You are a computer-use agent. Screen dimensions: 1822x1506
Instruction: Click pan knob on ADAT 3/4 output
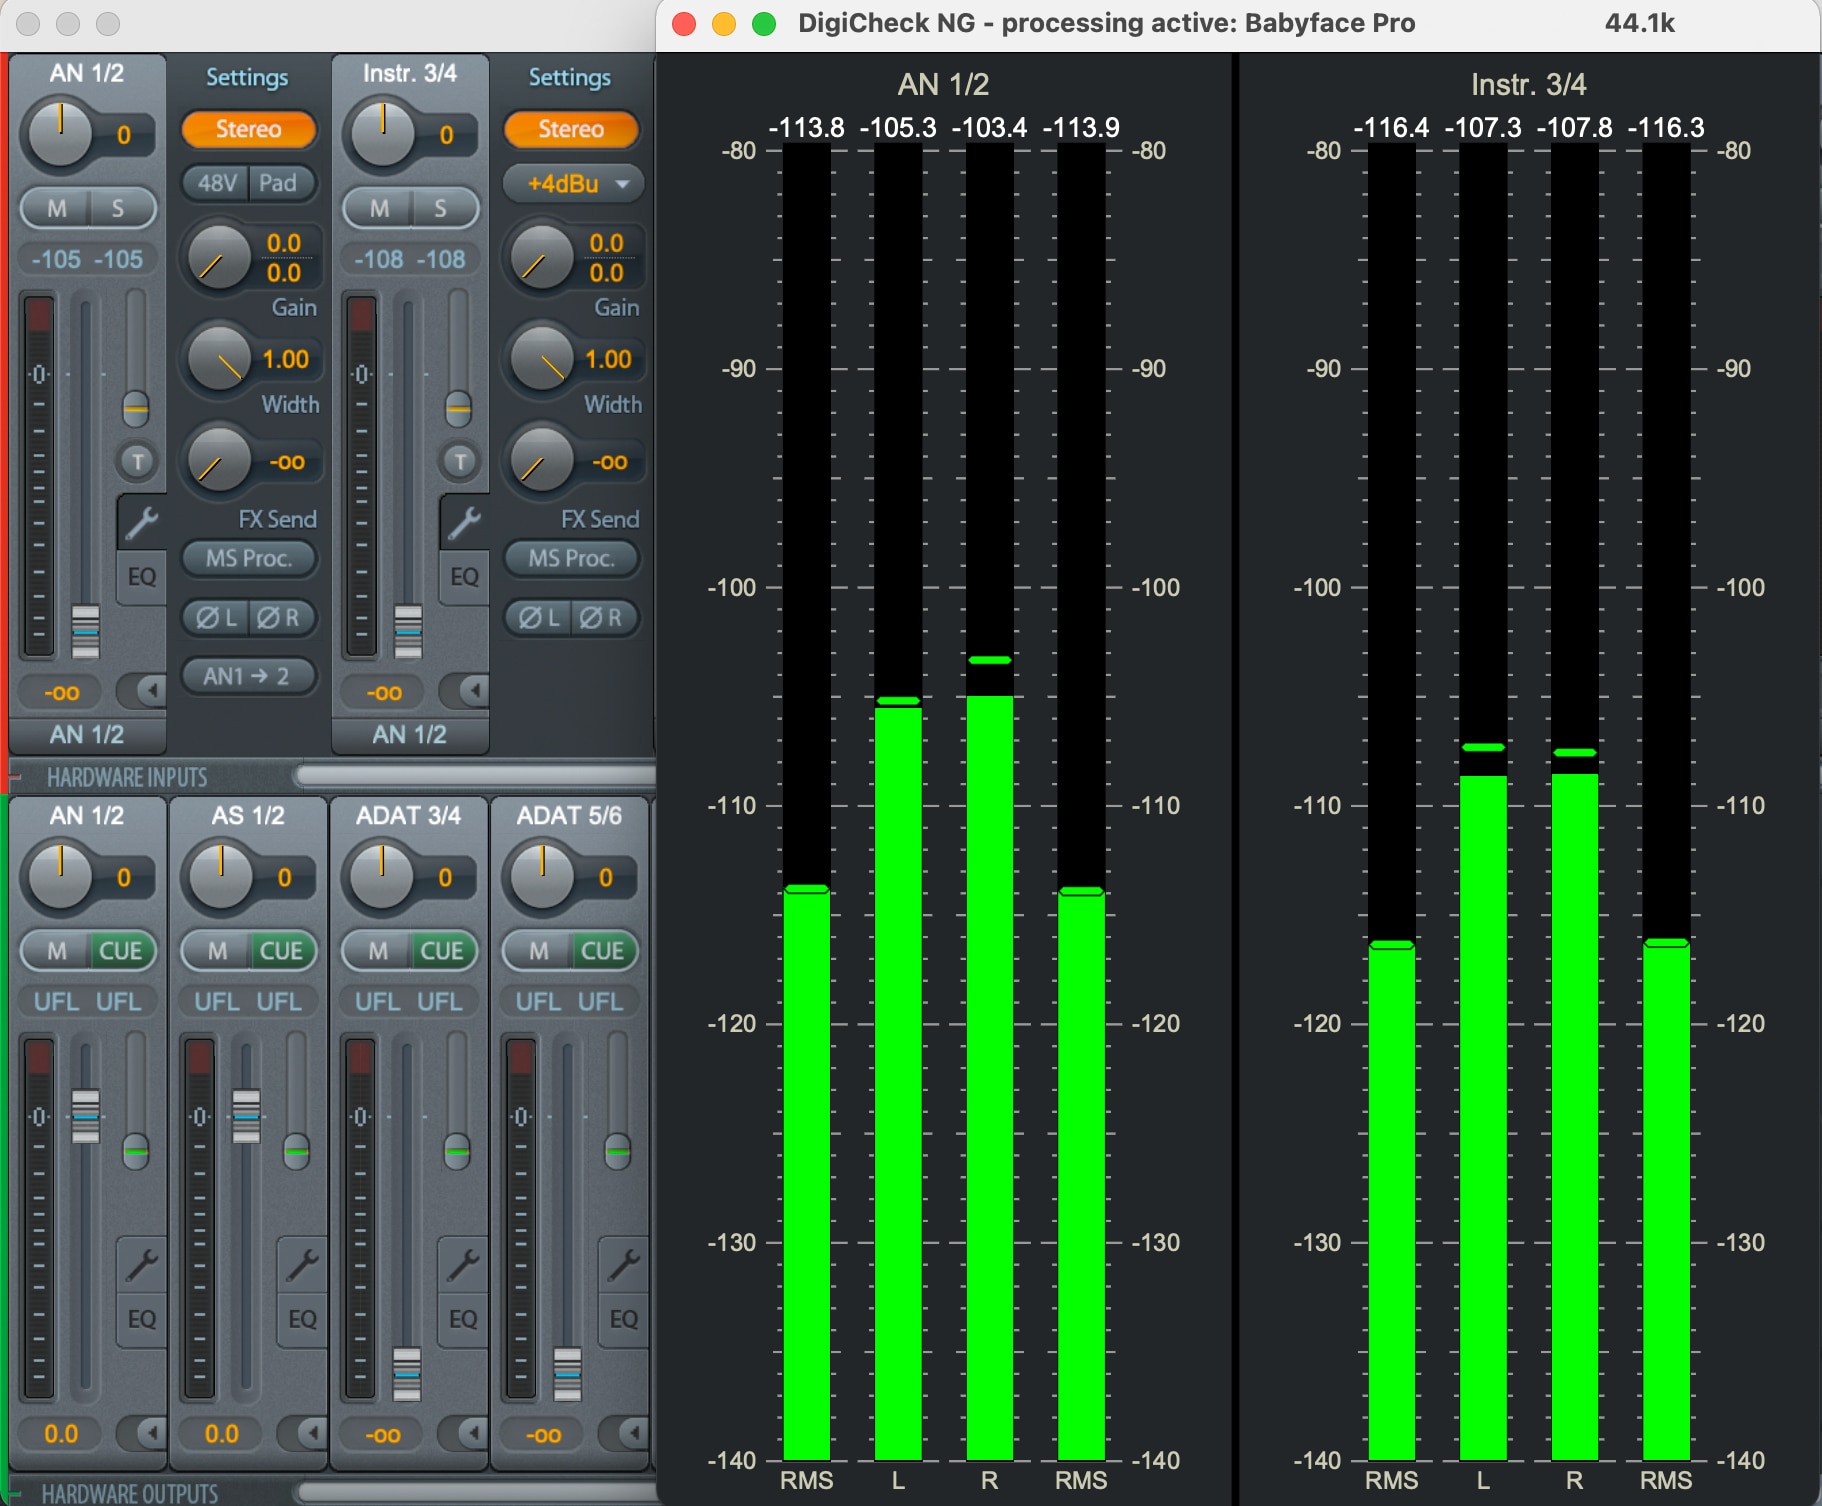point(381,876)
